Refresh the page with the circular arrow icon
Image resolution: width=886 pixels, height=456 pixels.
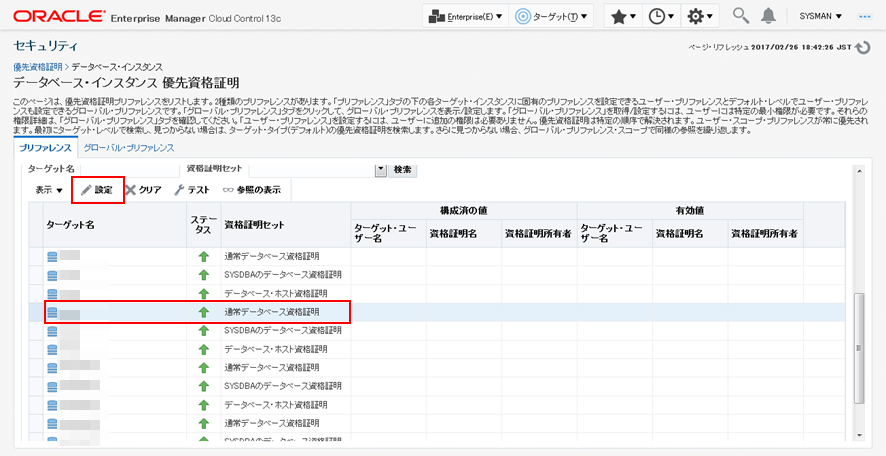[863, 48]
